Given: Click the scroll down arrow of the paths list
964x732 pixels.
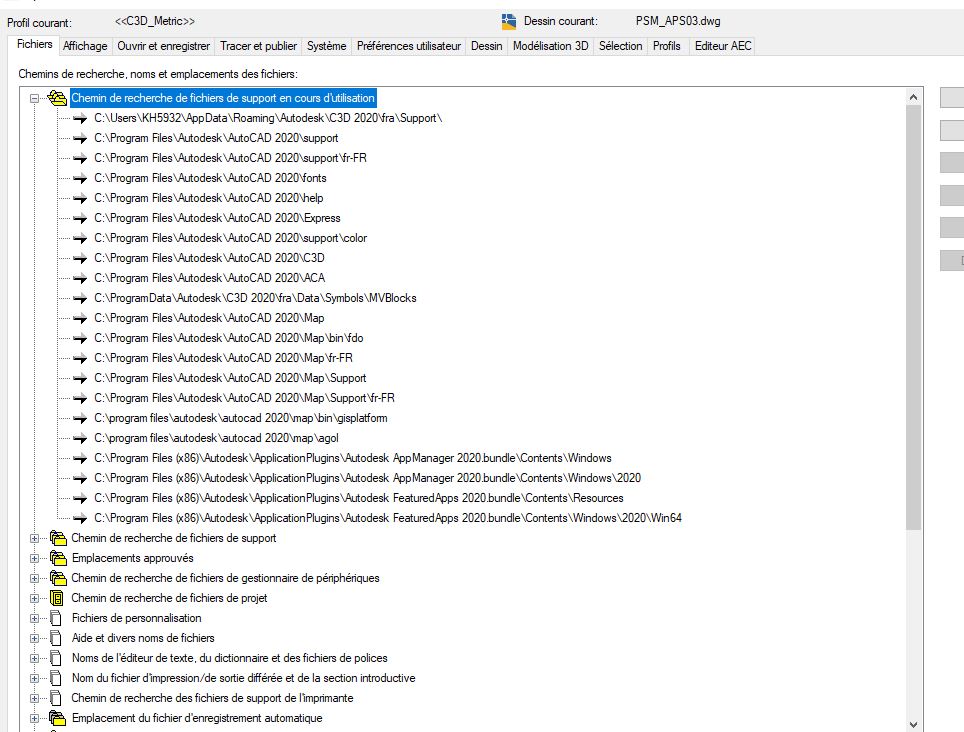Looking at the screenshot, I should tap(913, 725).
